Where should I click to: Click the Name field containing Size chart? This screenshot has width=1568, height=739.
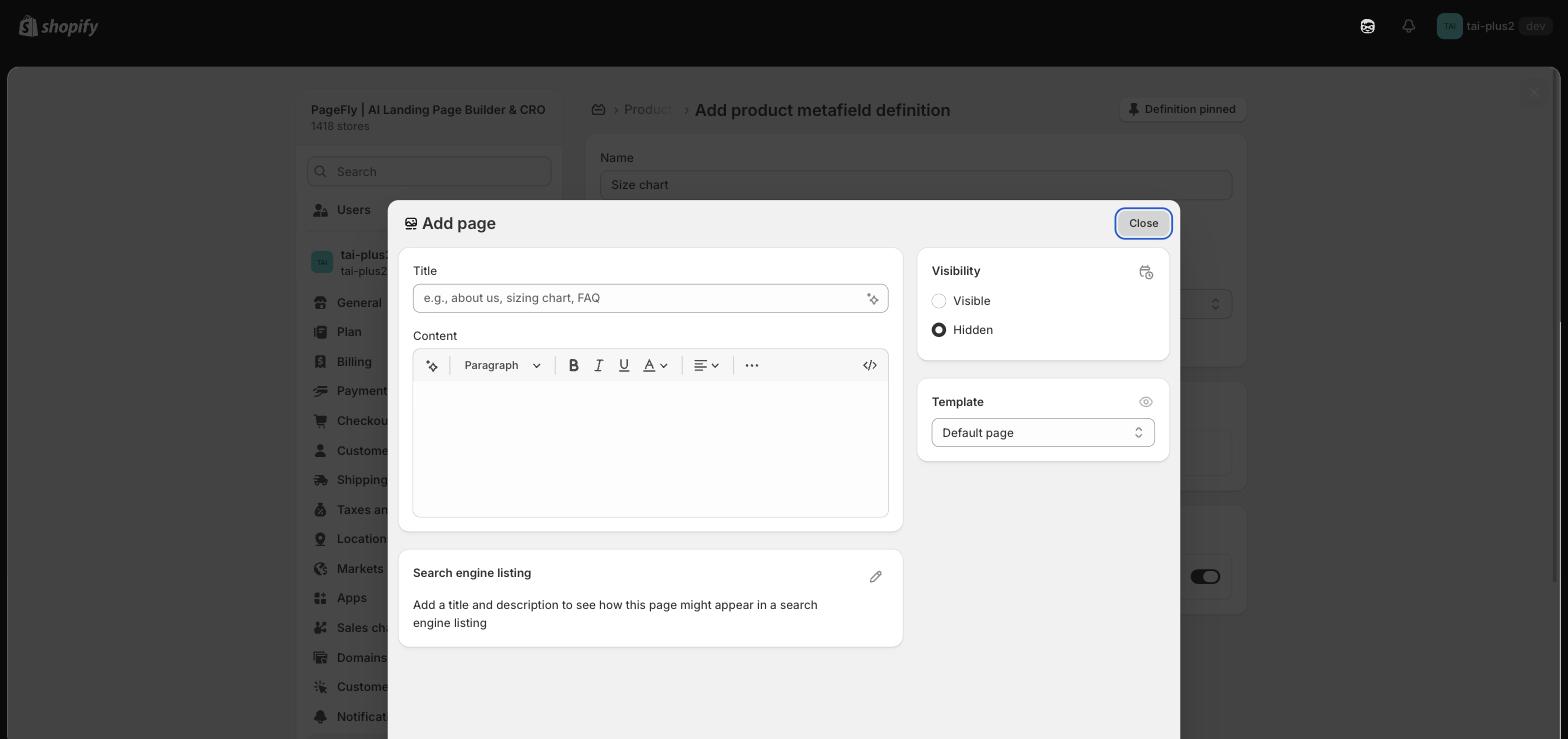point(916,185)
